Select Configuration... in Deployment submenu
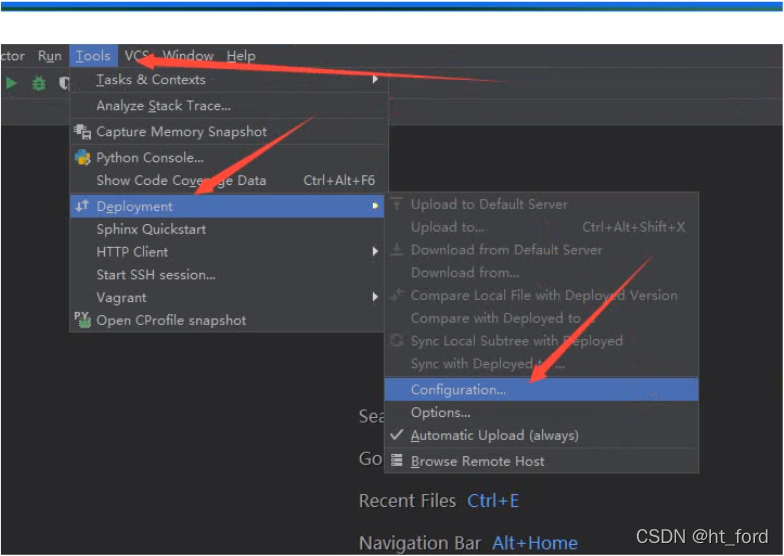This screenshot has height=556, width=784. click(542, 390)
